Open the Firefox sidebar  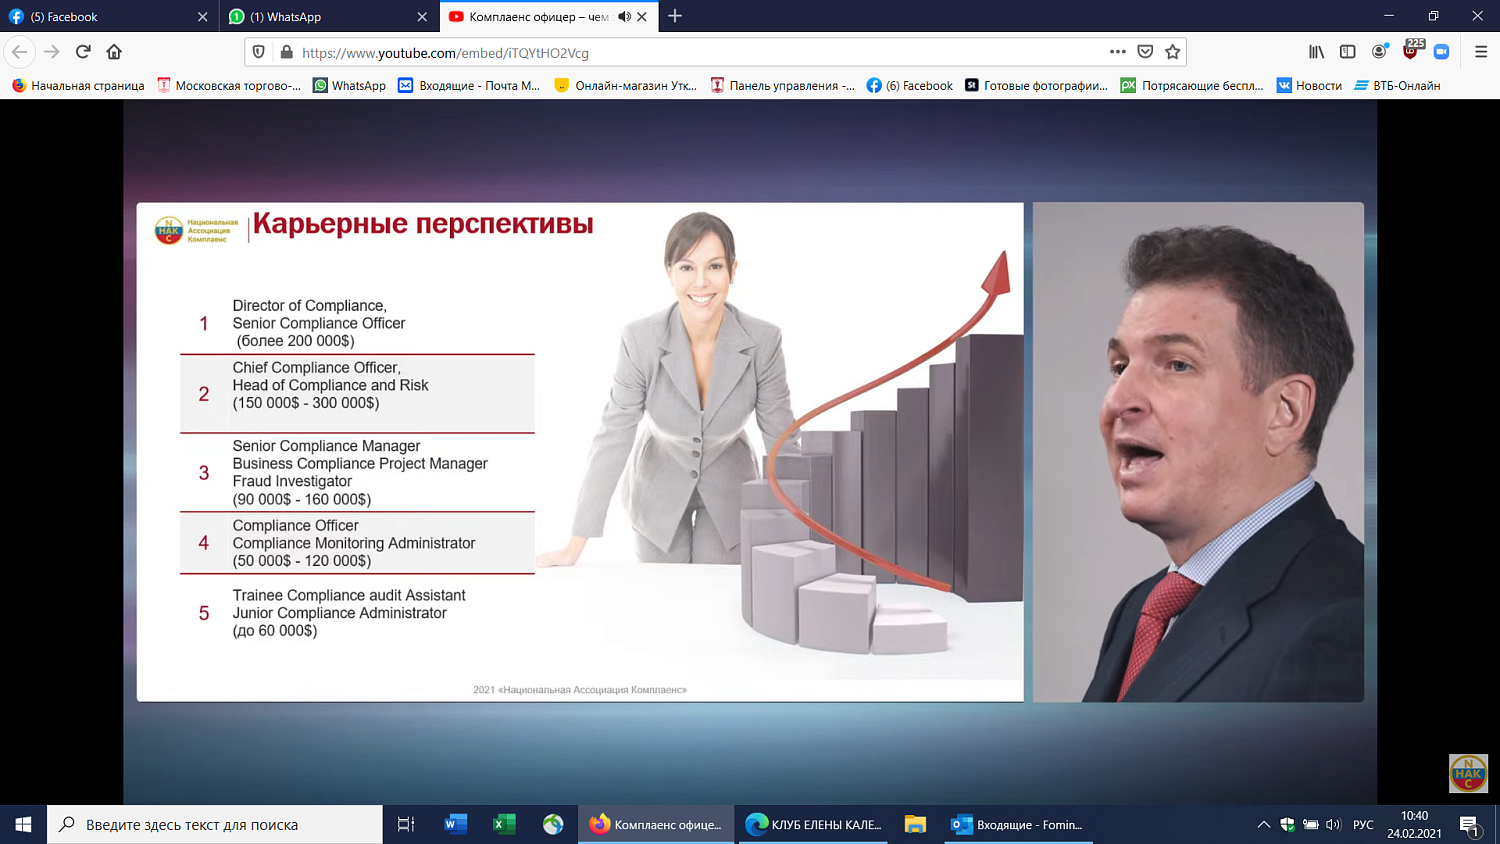pos(1348,53)
